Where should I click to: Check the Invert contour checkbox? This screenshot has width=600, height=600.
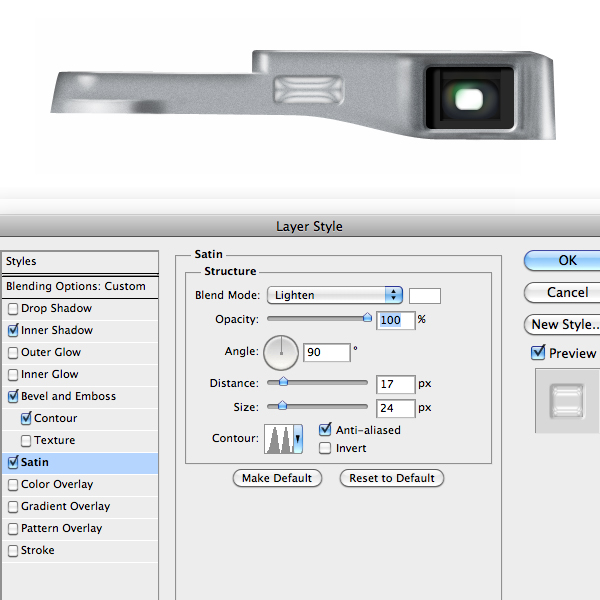coord(325,448)
